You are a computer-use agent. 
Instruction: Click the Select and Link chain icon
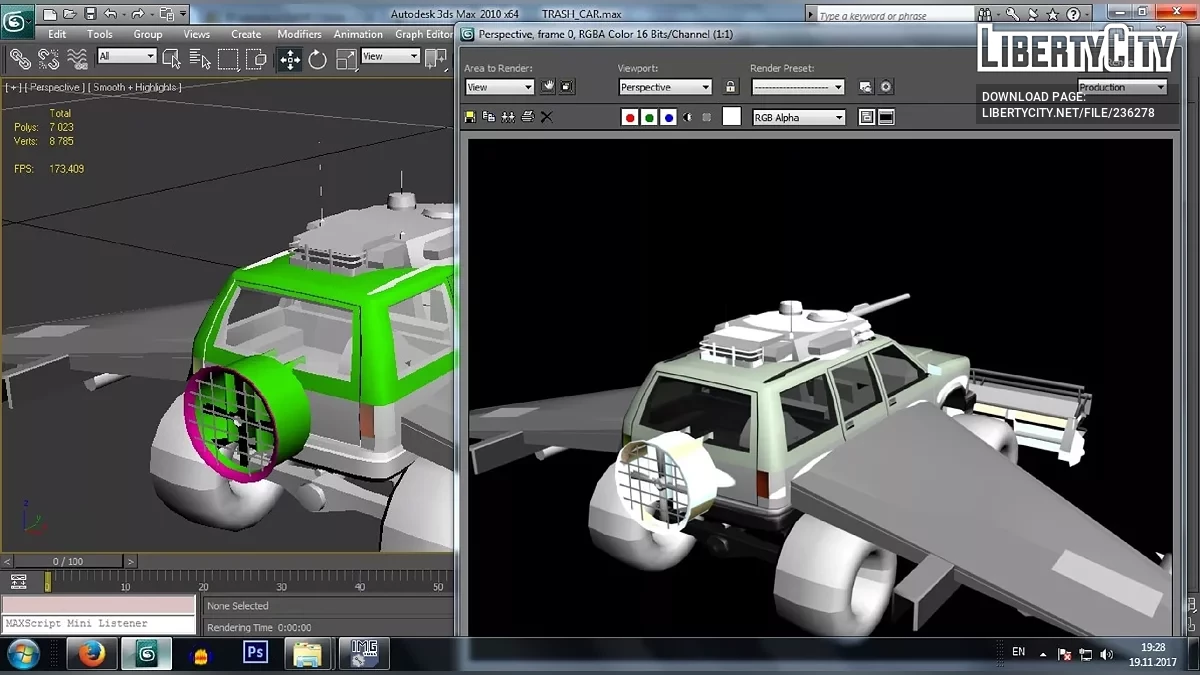(x=20, y=60)
